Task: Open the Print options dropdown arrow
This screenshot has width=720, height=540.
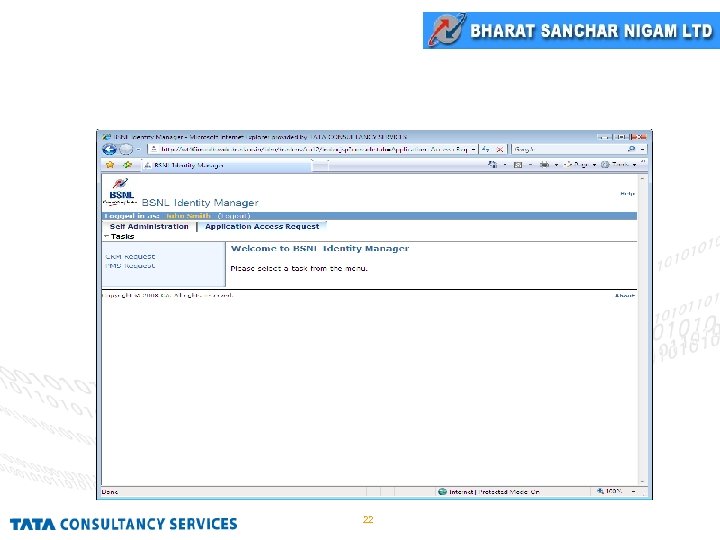Action: (556, 164)
